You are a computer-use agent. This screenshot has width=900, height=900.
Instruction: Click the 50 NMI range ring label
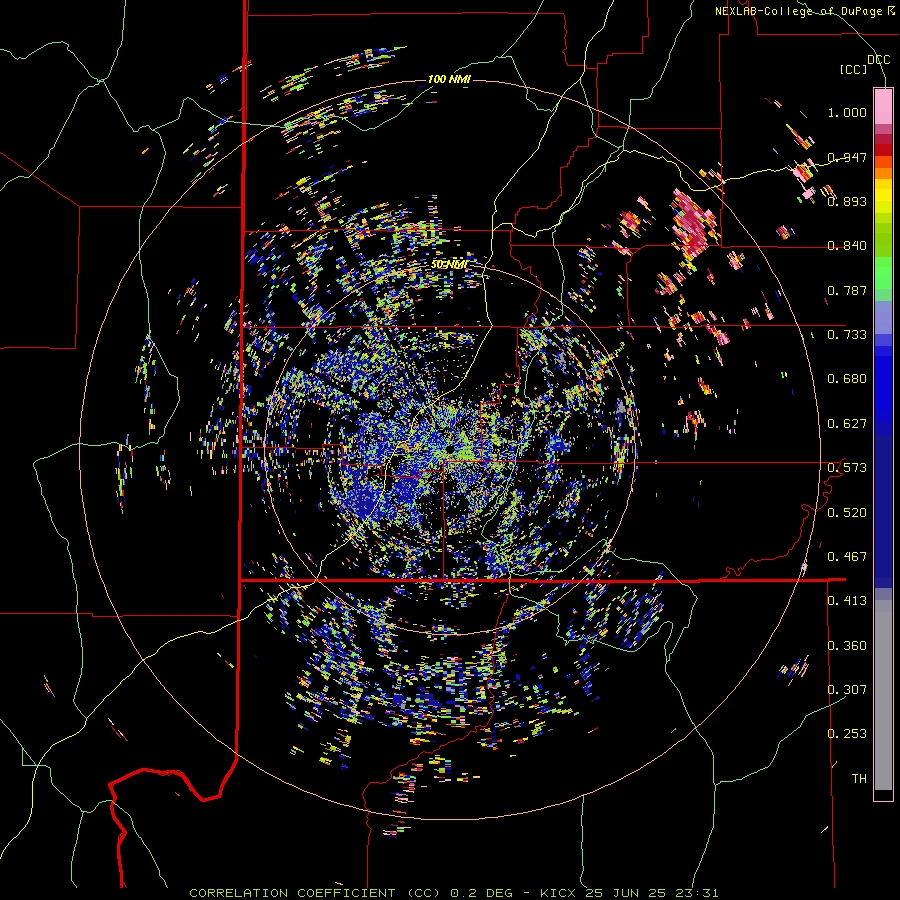coord(449,265)
